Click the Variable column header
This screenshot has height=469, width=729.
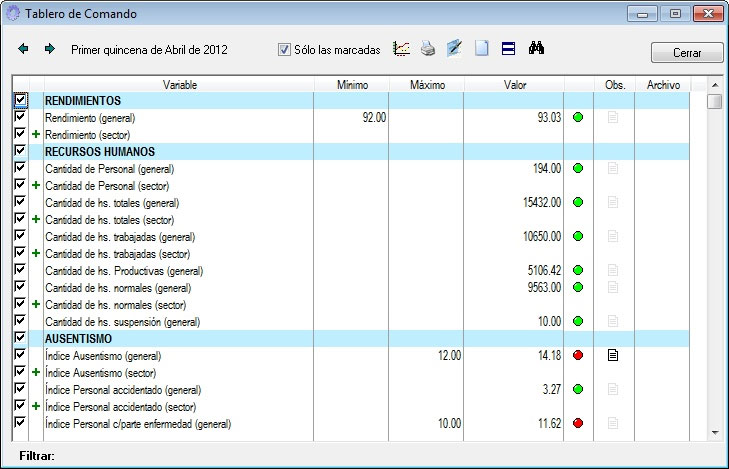click(x=179, y=85)
